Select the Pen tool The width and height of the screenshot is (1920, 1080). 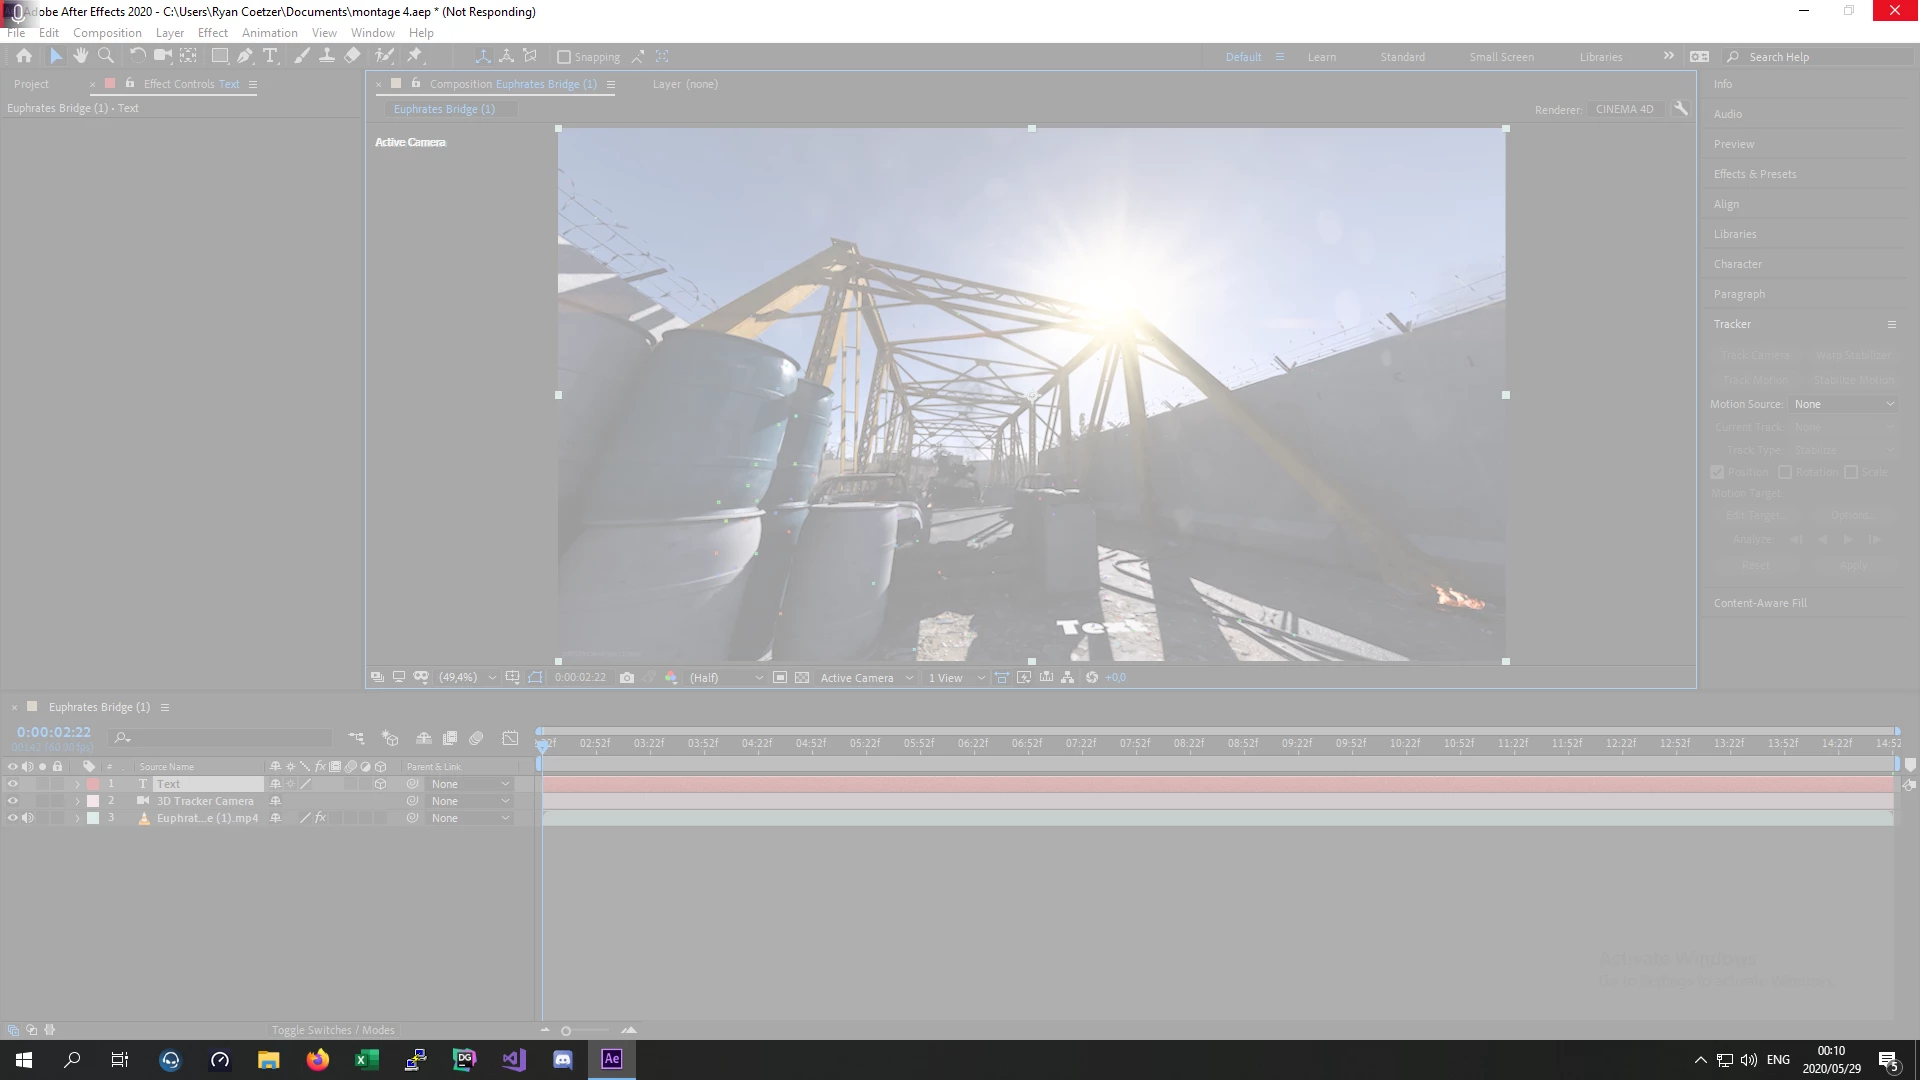click(x=245, y=56)
